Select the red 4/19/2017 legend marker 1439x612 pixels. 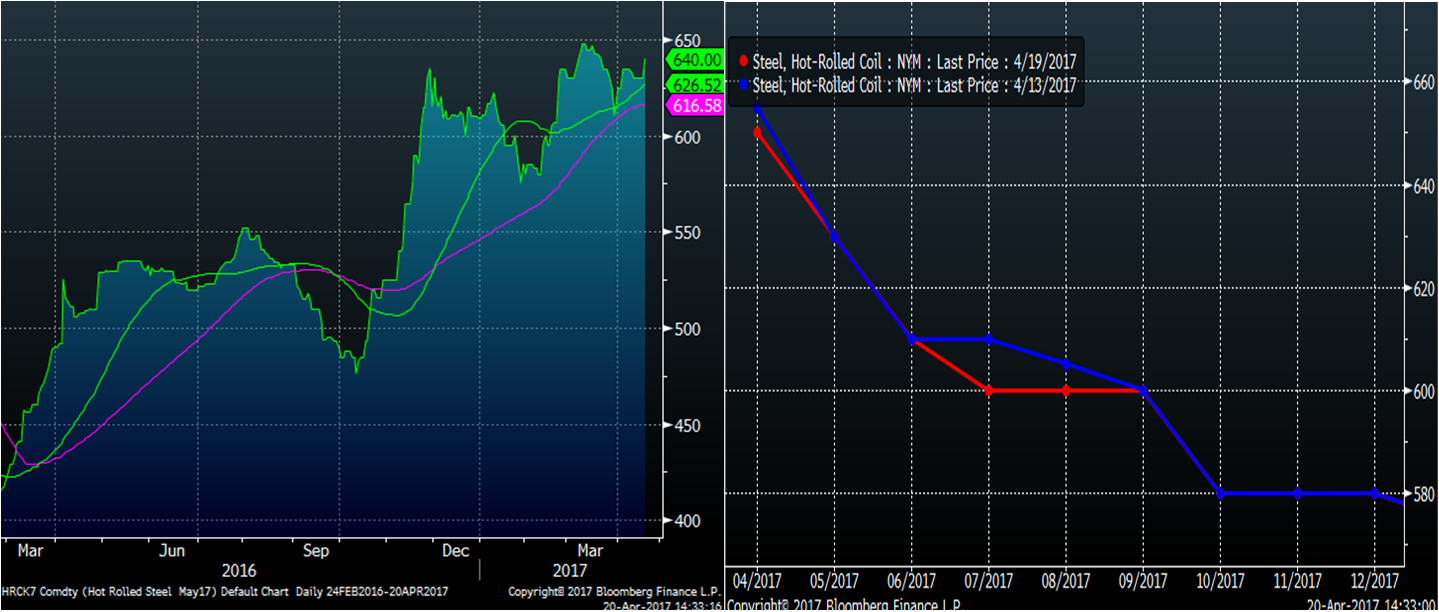[x=742, y=62]
